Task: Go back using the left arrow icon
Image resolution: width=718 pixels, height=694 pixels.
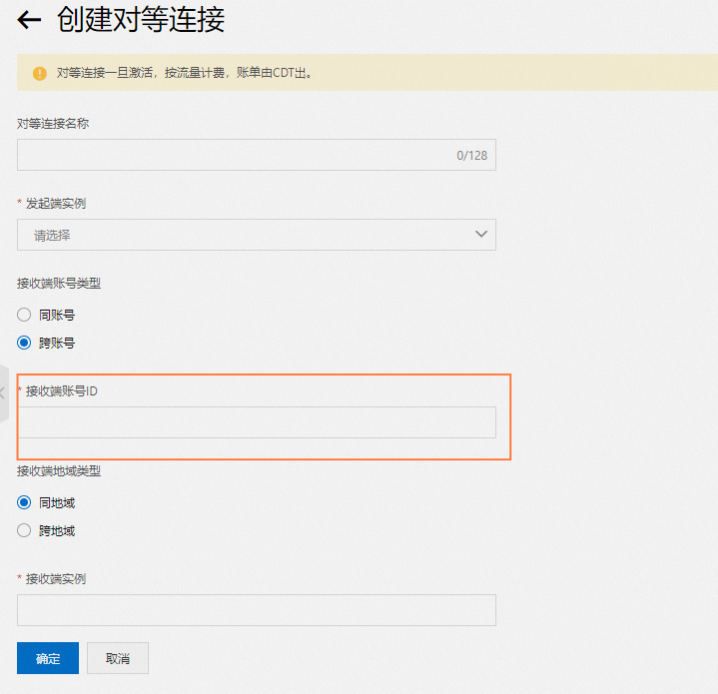Action: [x=29, y=20]
